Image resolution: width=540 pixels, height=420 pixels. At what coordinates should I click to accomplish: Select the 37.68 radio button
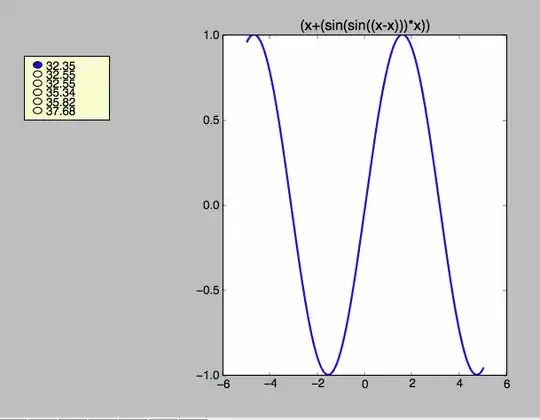click(38, 110)
